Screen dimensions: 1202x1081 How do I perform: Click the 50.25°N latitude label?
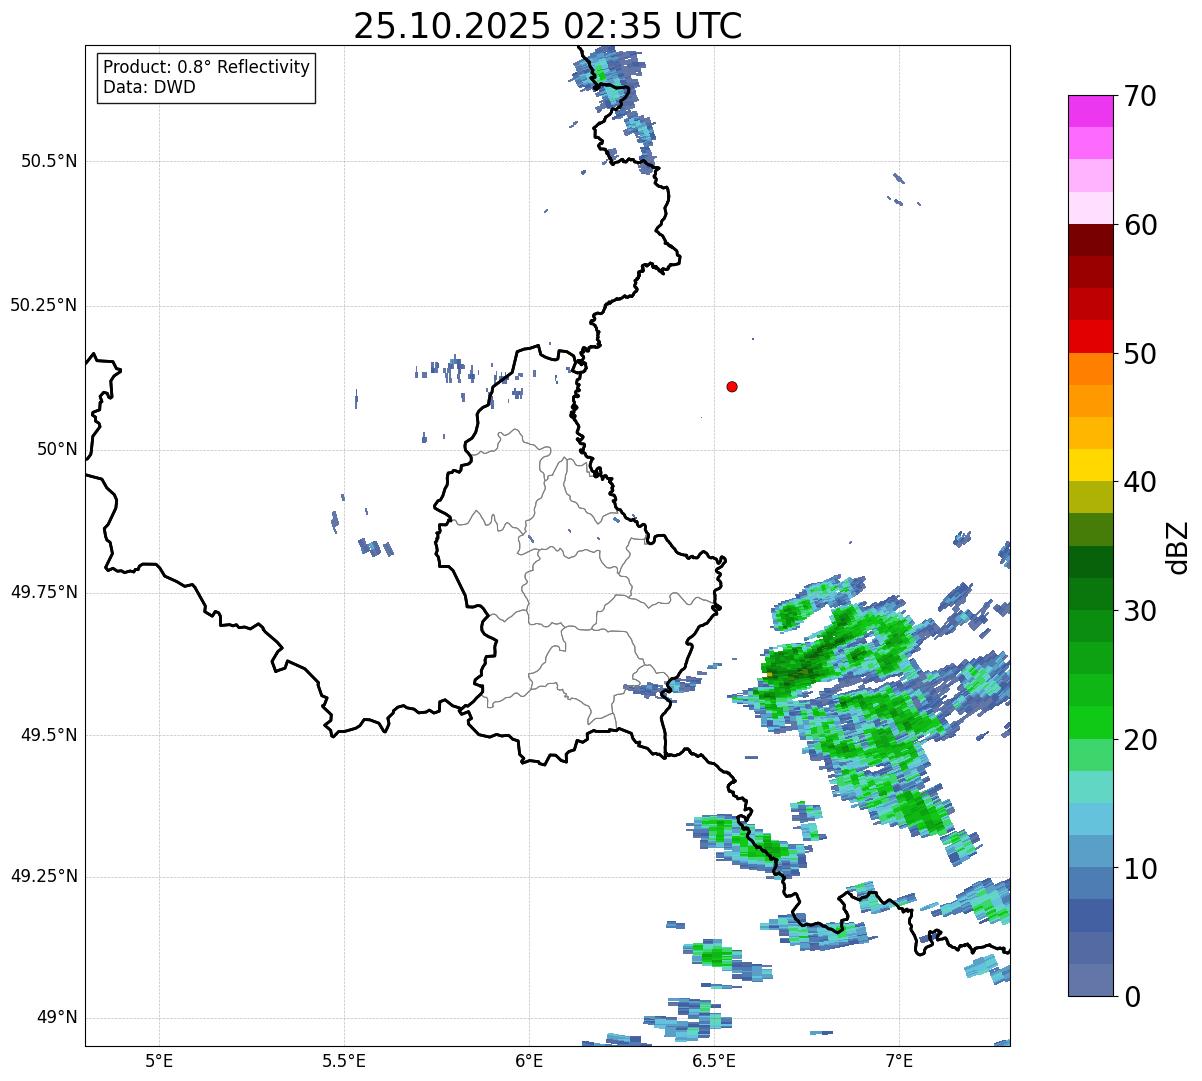[x=43, y=305]
